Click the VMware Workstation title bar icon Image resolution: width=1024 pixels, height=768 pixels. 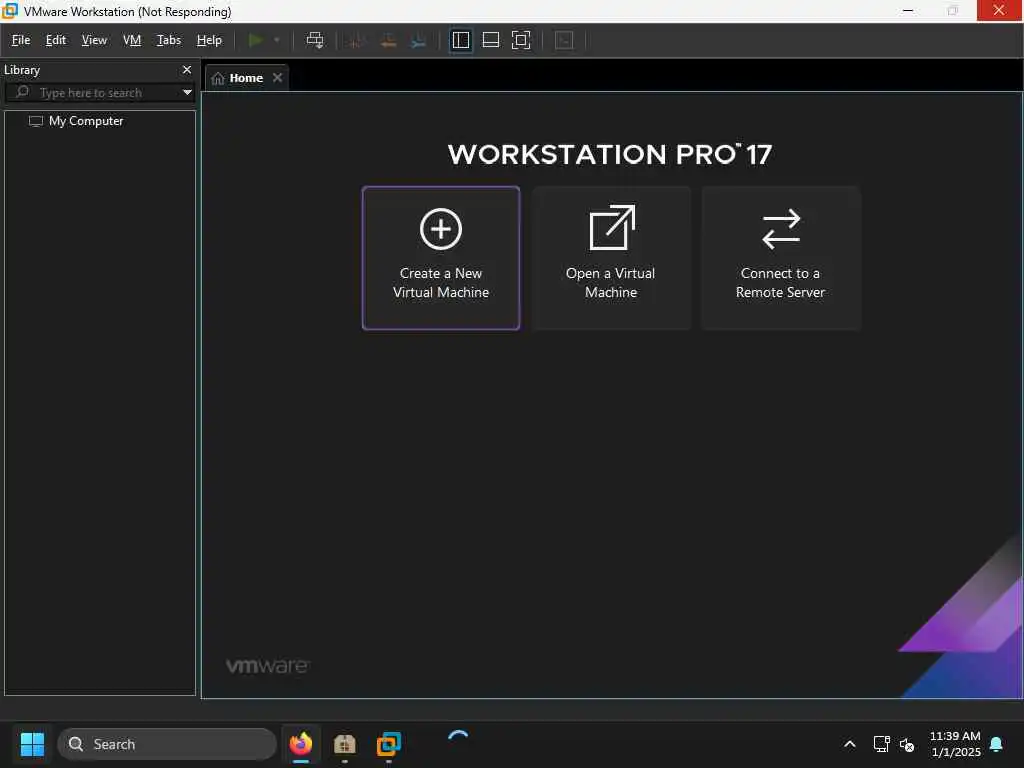point(10,10)
